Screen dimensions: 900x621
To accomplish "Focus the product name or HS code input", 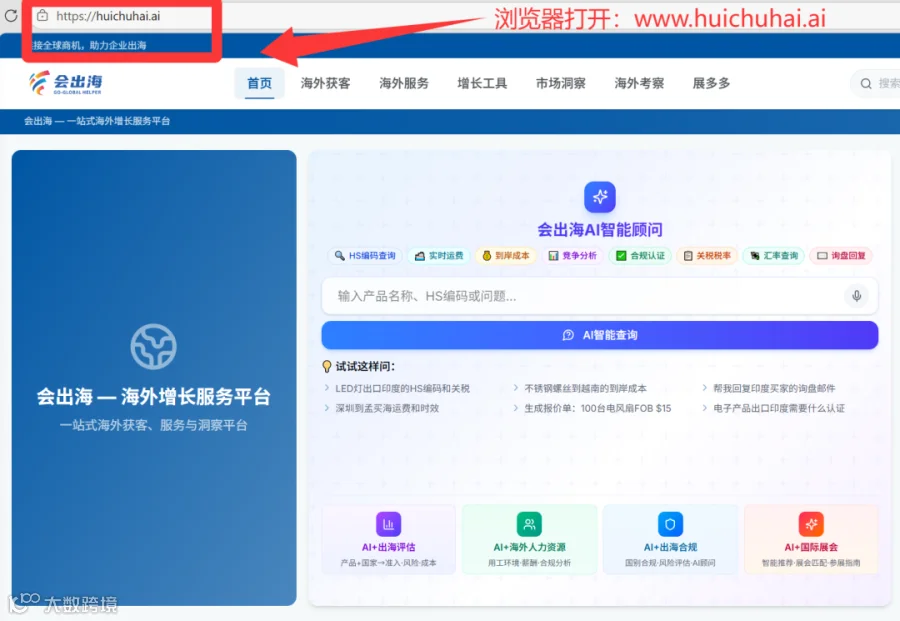I will (600, 296).
